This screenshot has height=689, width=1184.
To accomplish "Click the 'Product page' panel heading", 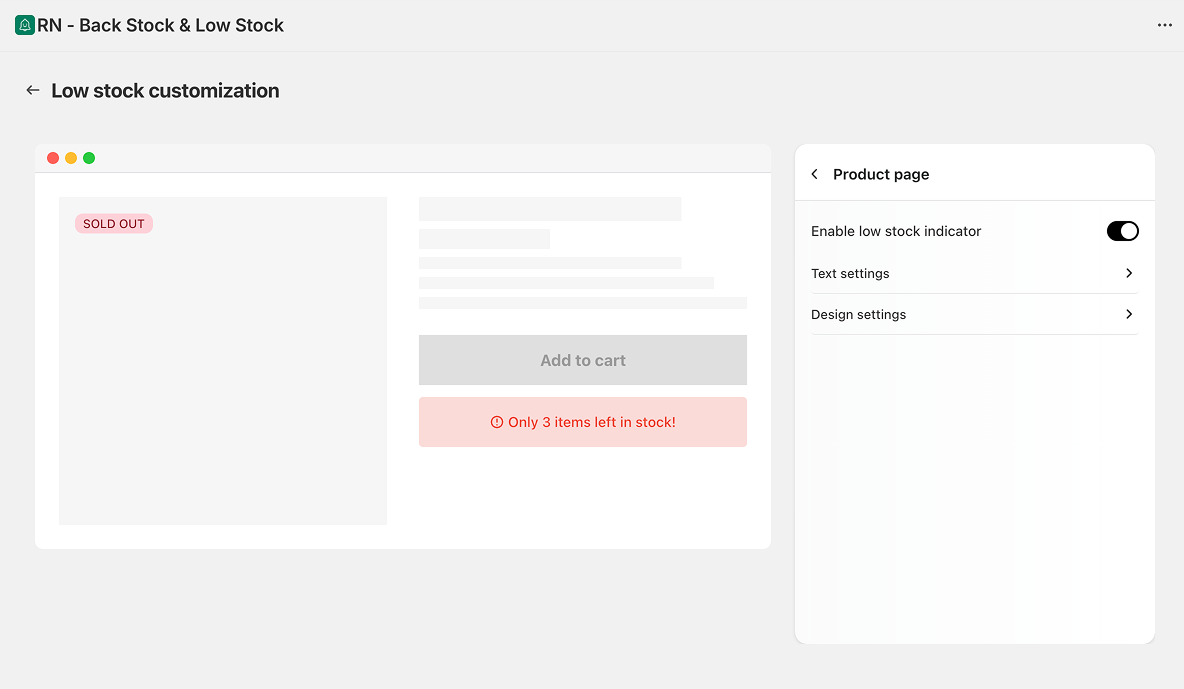I will tap(881, 174).
